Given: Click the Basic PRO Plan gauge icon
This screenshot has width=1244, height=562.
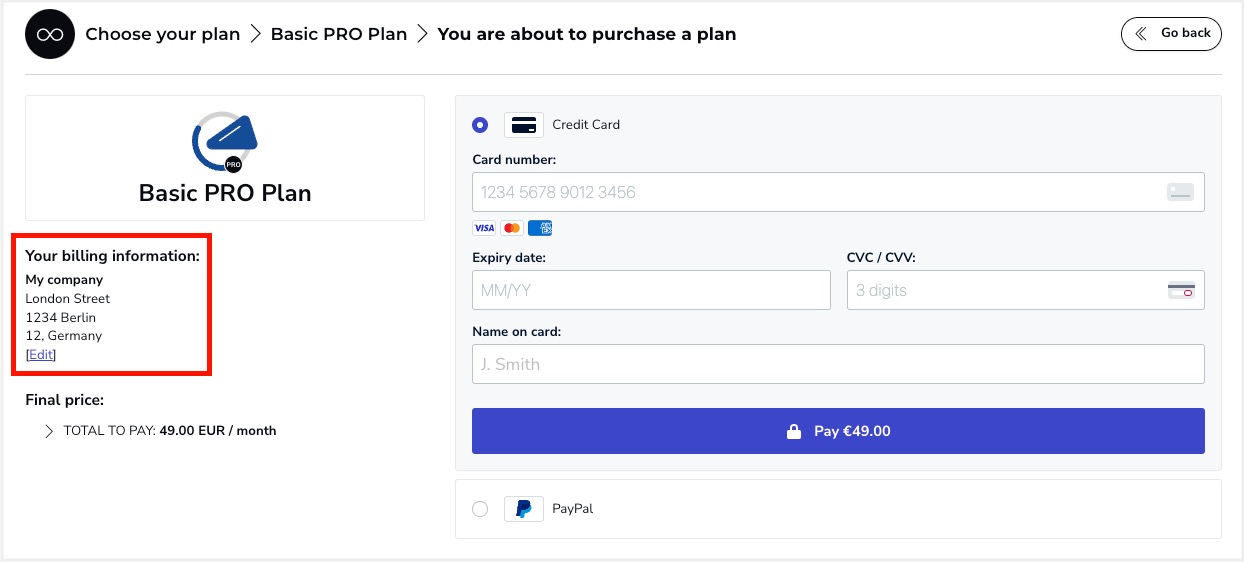Looking at the screenshot, I should click(x=225, y=142).
